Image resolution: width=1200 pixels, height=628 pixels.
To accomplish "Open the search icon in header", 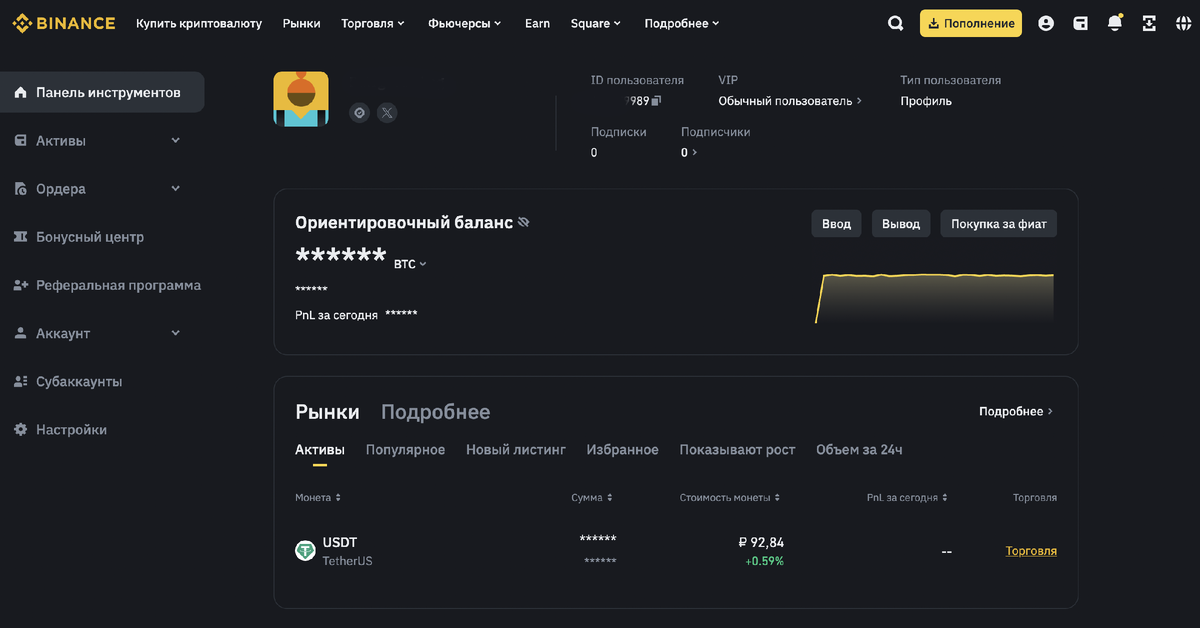I will pyautogui.click(x=896, y=23).
